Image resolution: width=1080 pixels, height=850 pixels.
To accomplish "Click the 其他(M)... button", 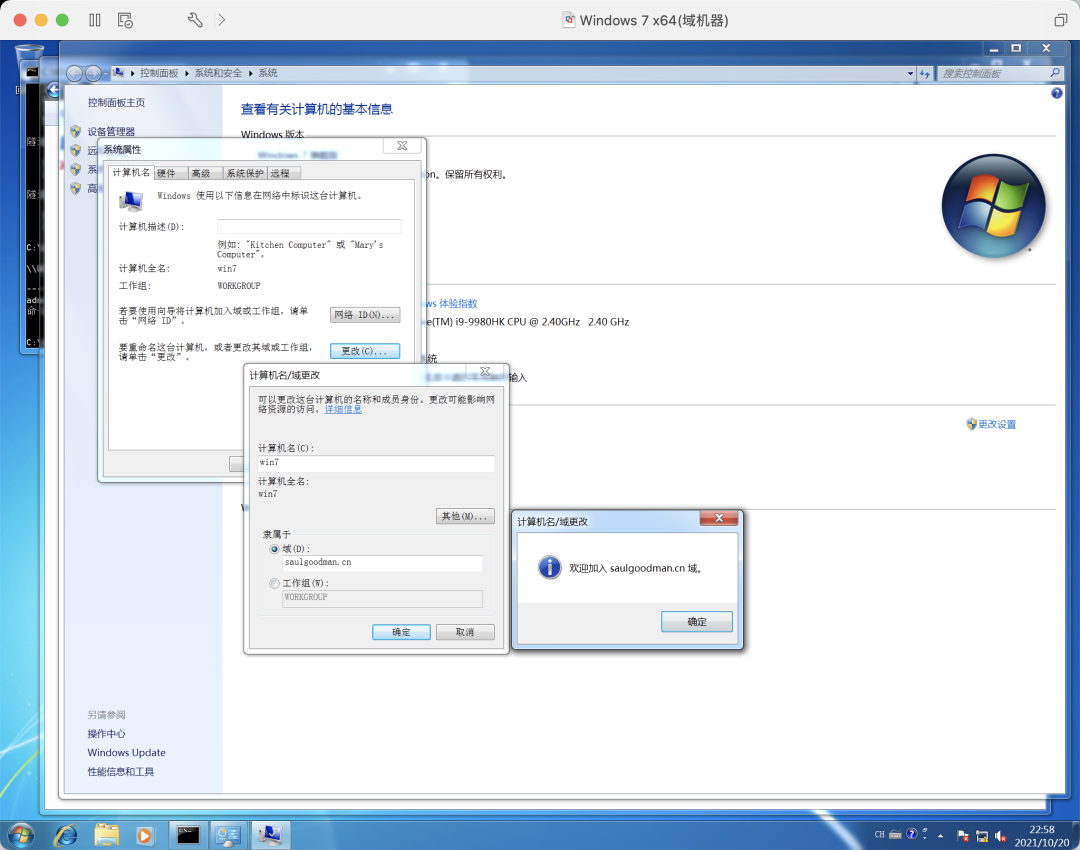I will (x=465, y=516).
